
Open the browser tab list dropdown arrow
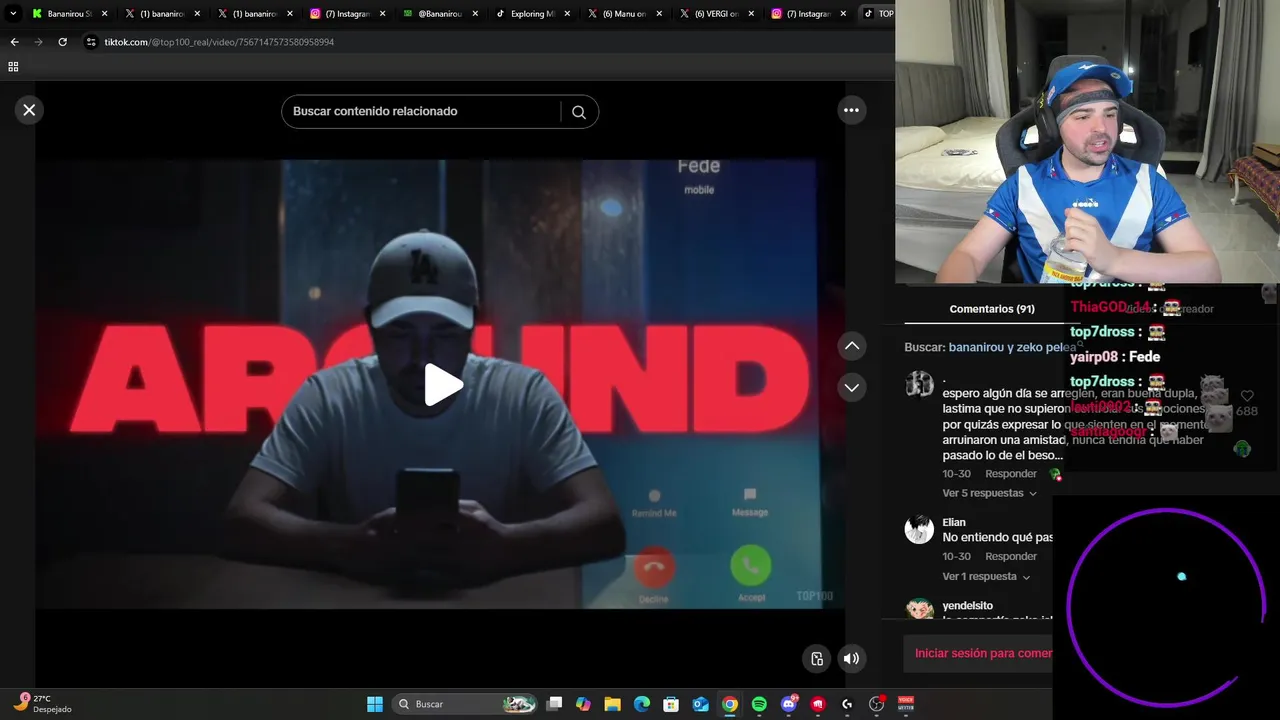point(13,14)
